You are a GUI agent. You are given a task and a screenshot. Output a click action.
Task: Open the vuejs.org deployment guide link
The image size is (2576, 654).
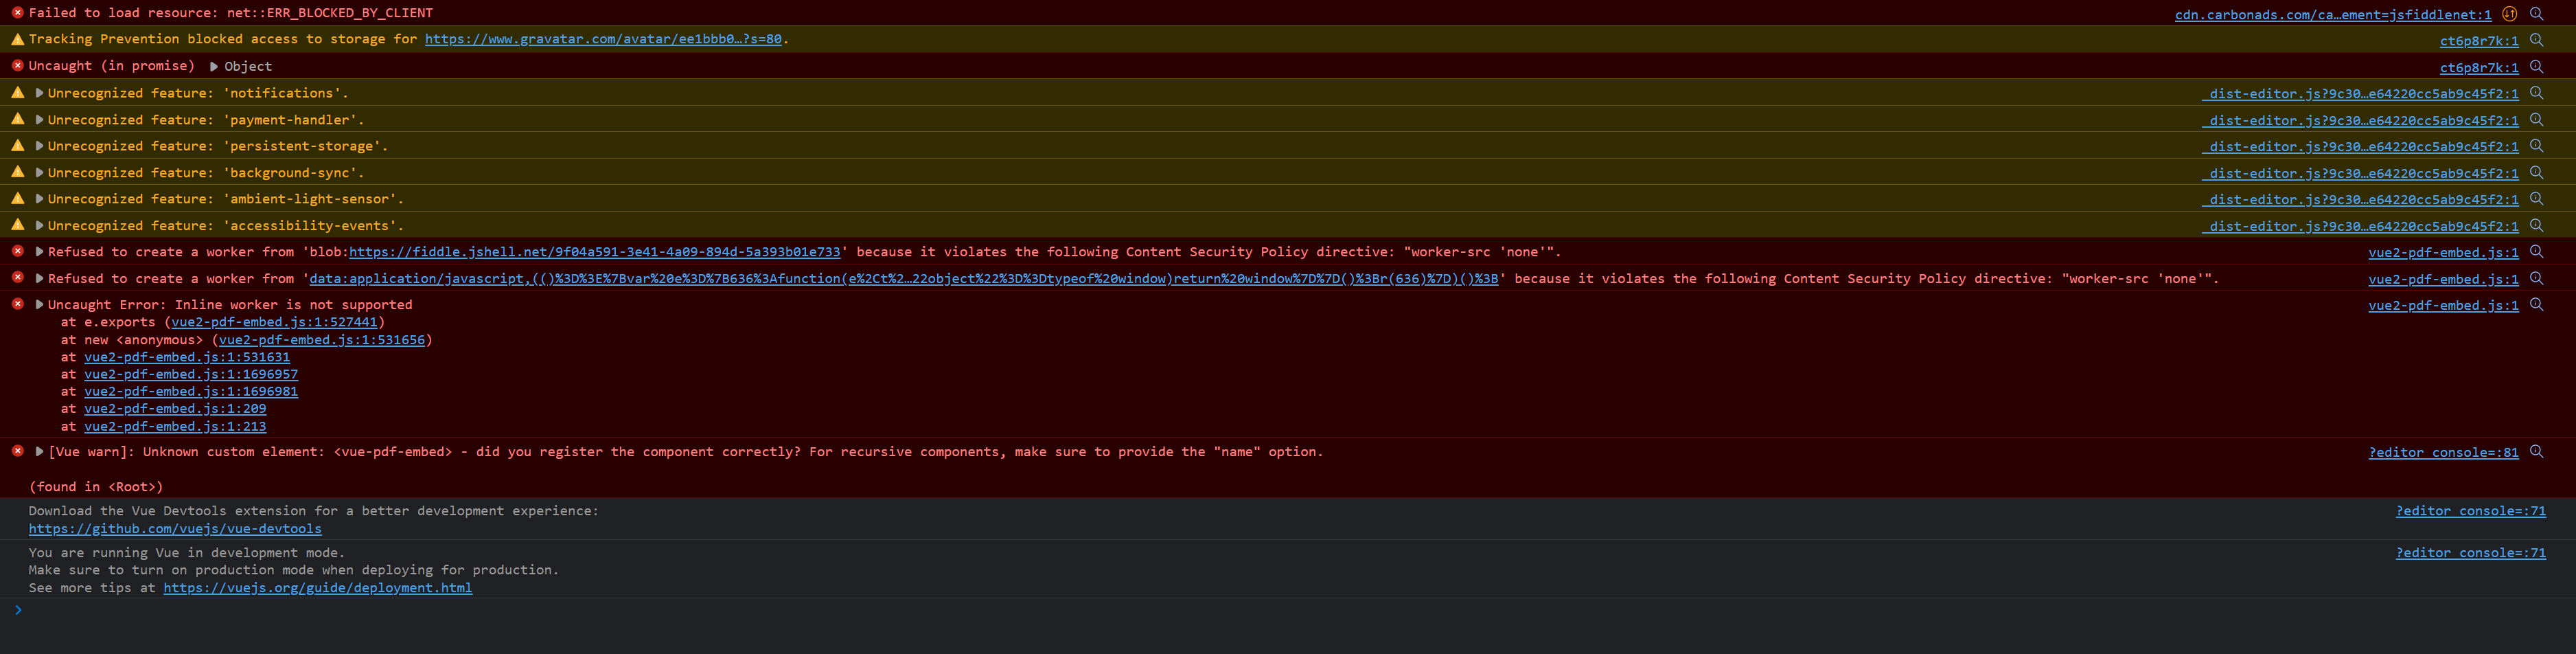pyautogui.click(x=317, y=588)
